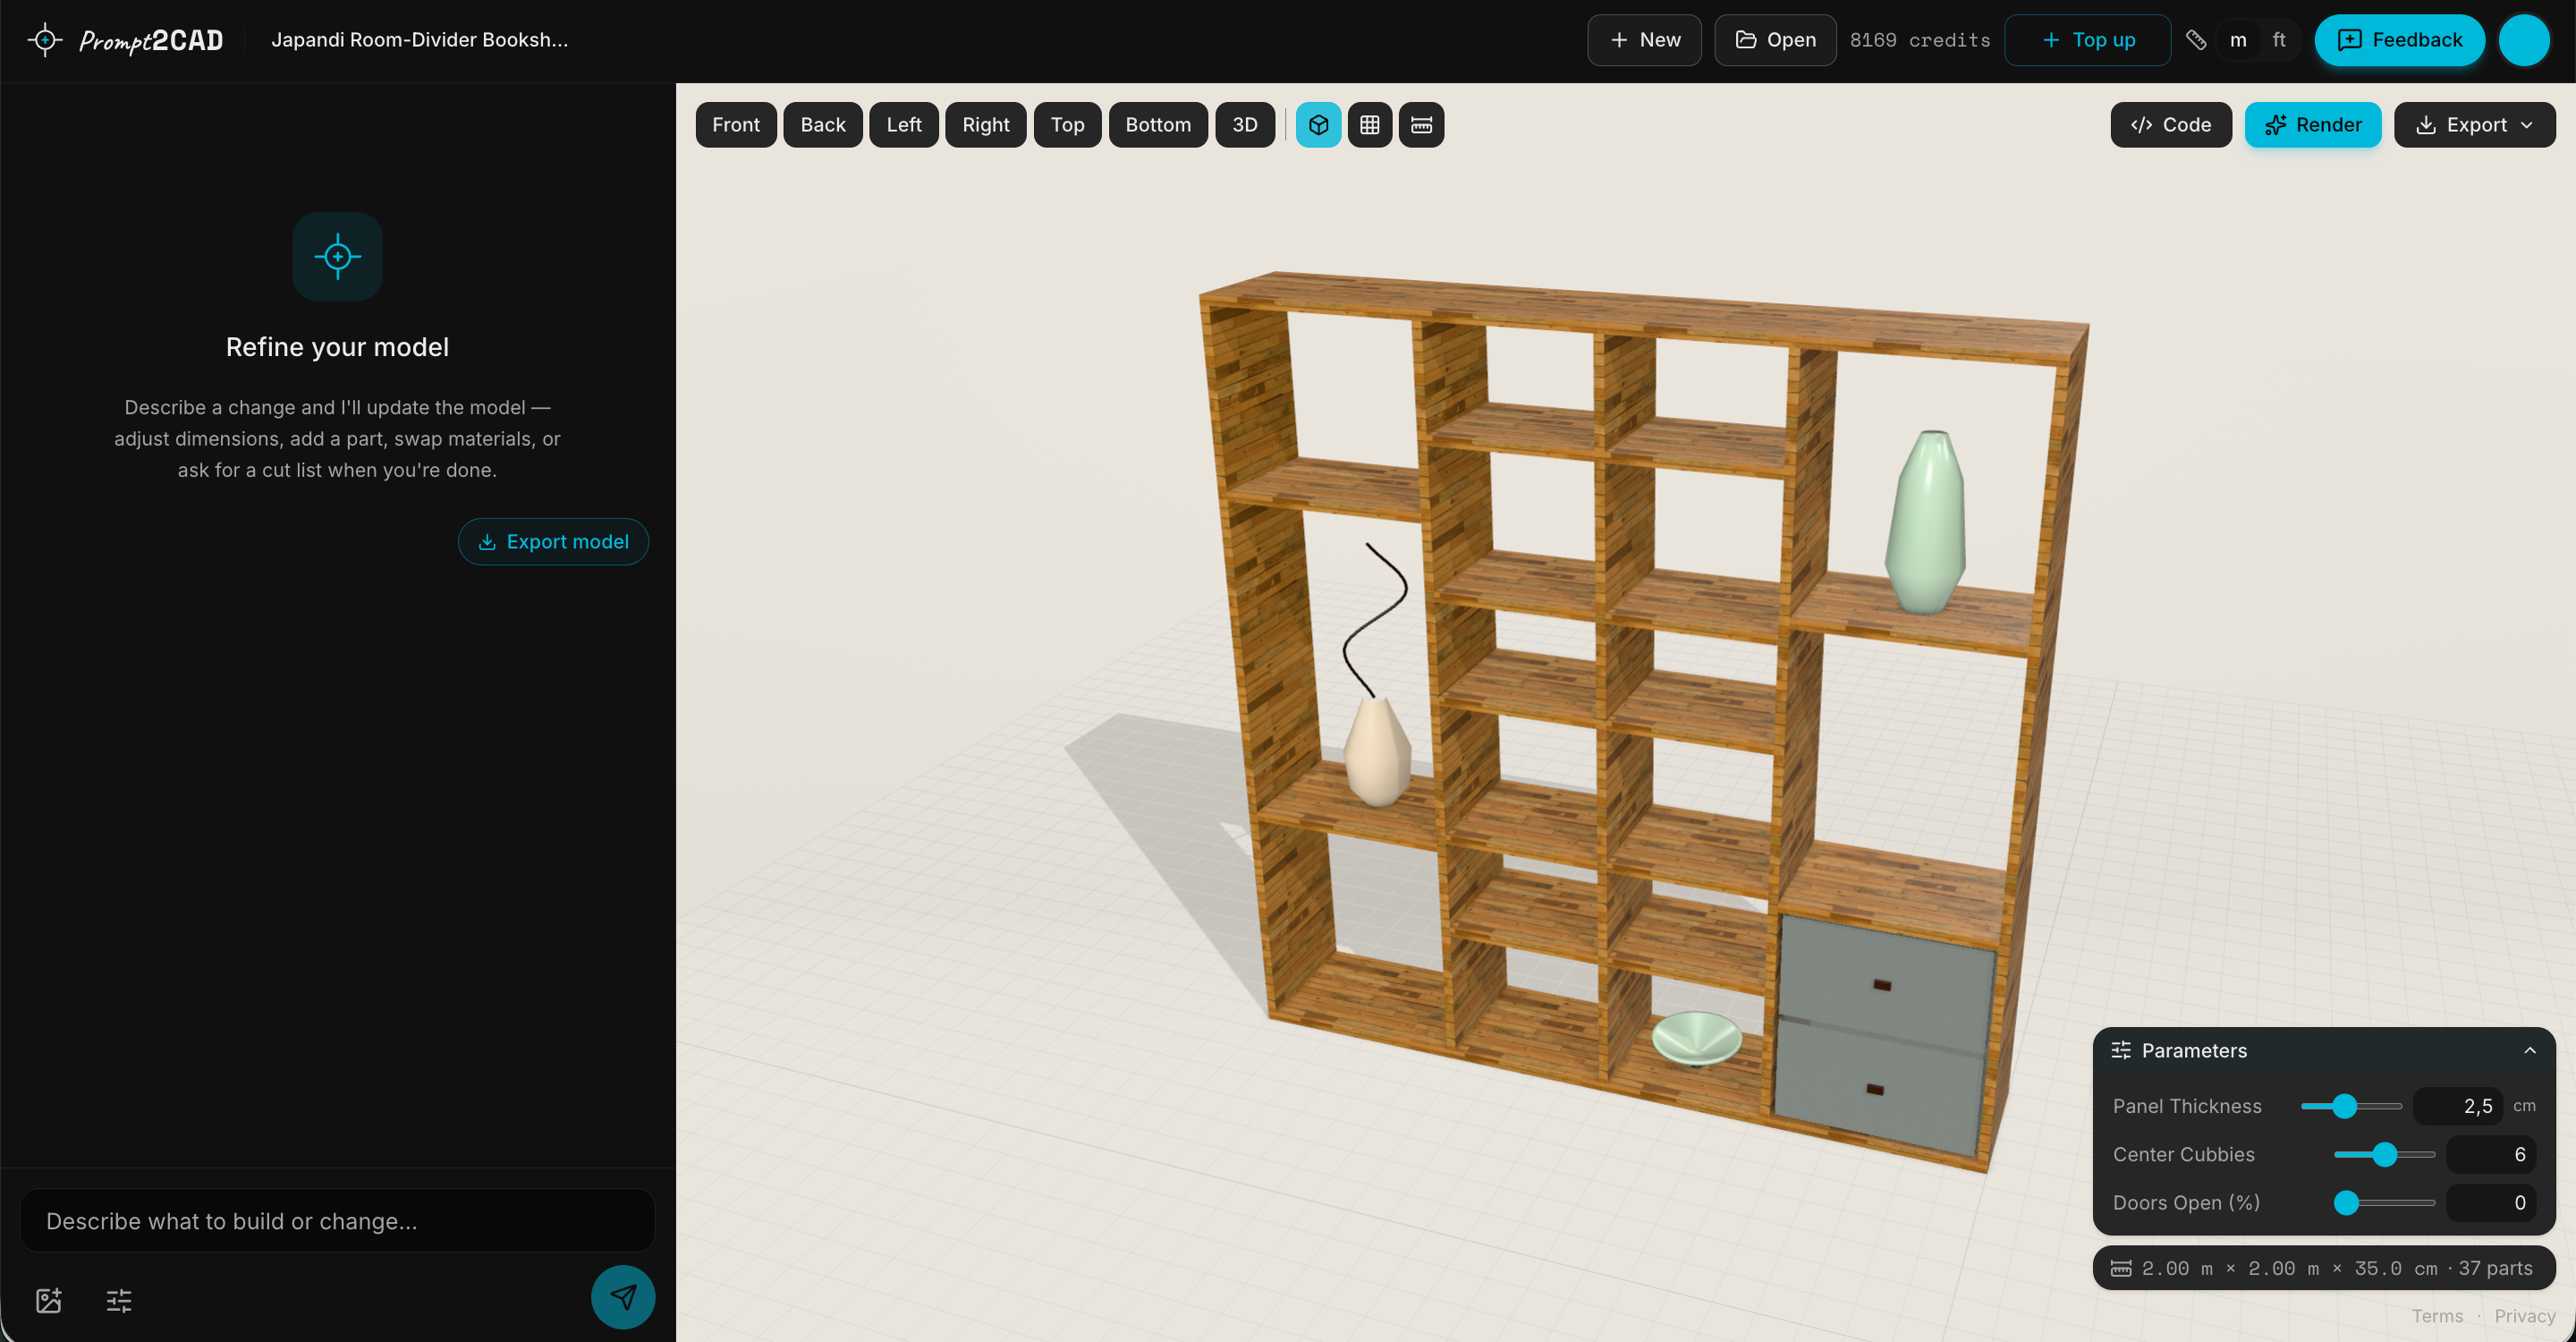Open the Code view
Image resolution: width=2576 pixels, height=1342 pixels.
pos(2170,125)
